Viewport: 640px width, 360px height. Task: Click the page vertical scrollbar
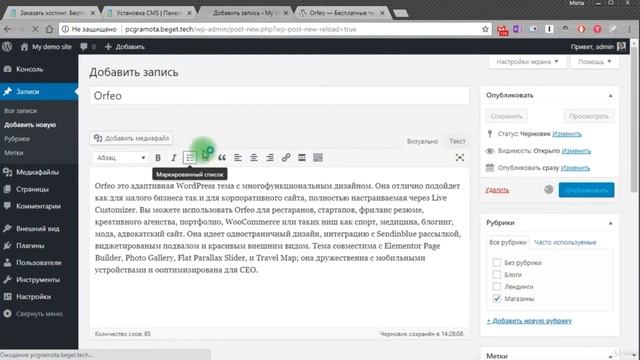[x=634, y=118]
